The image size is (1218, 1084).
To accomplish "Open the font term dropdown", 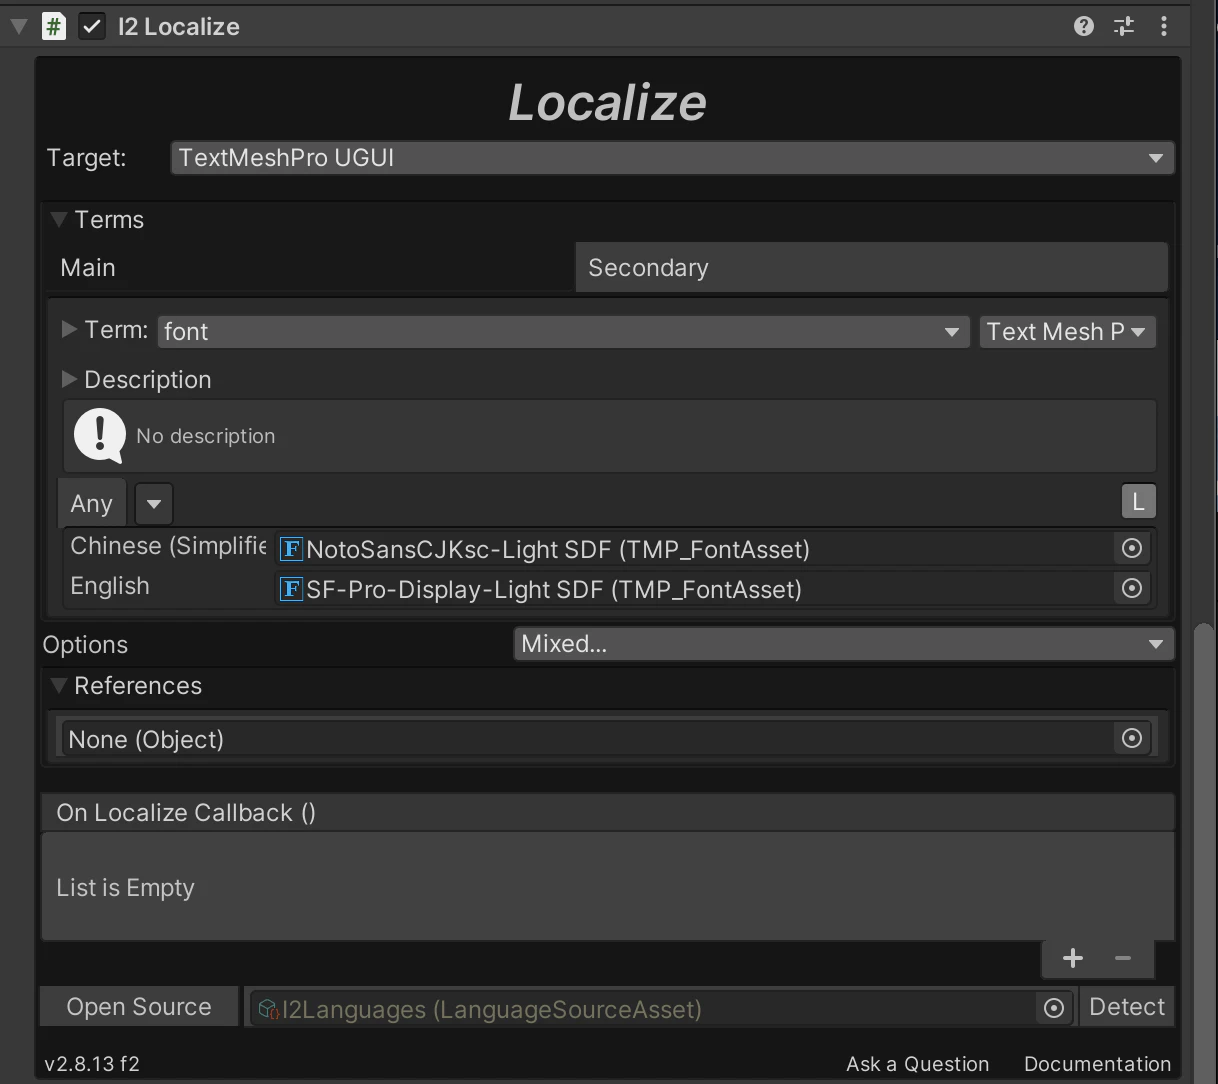I will pyautogui.click(x=563, y=331).
